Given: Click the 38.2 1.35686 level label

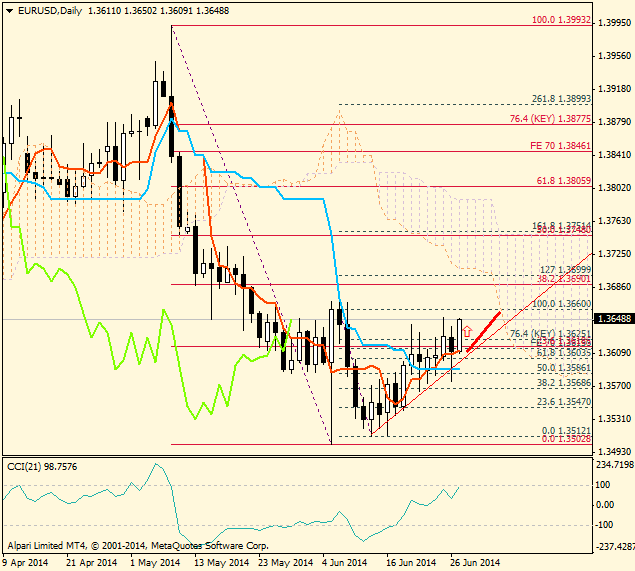Looking at the screenshot, I should click(564, 383).
